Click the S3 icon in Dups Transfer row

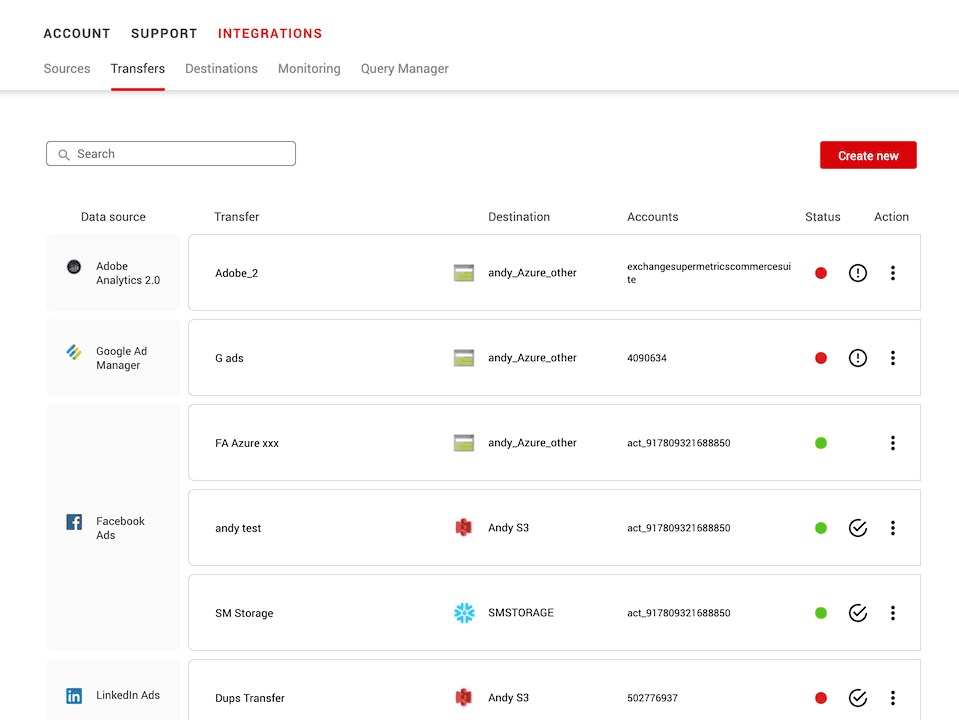click(464, 697)
